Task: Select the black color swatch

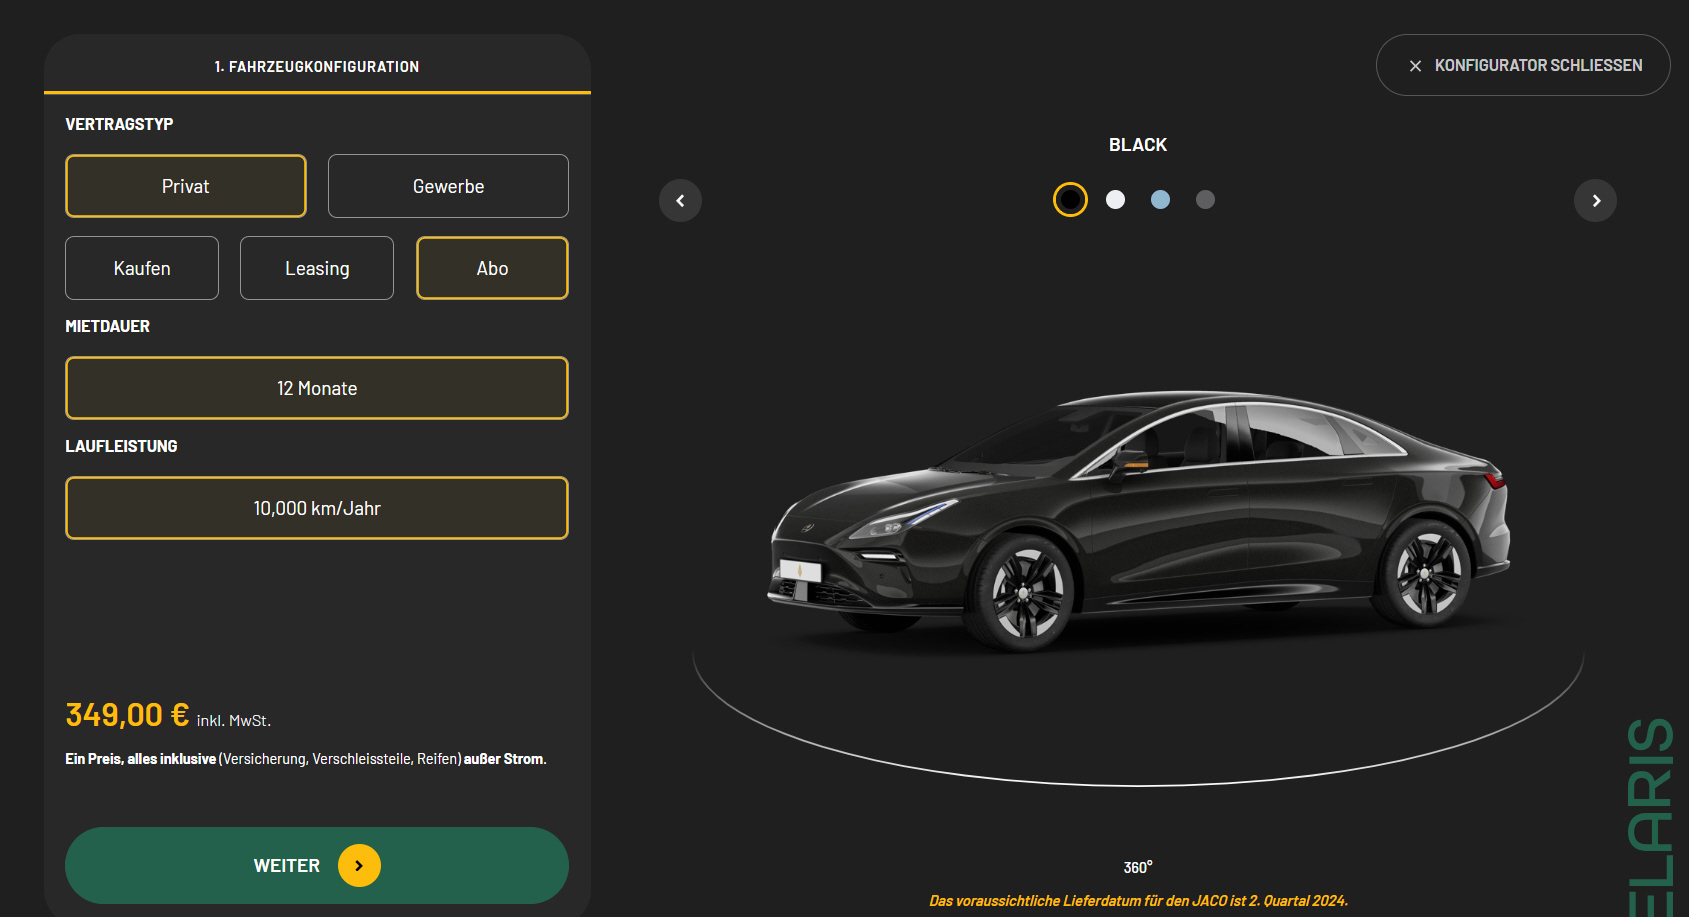Action: 1070,200
